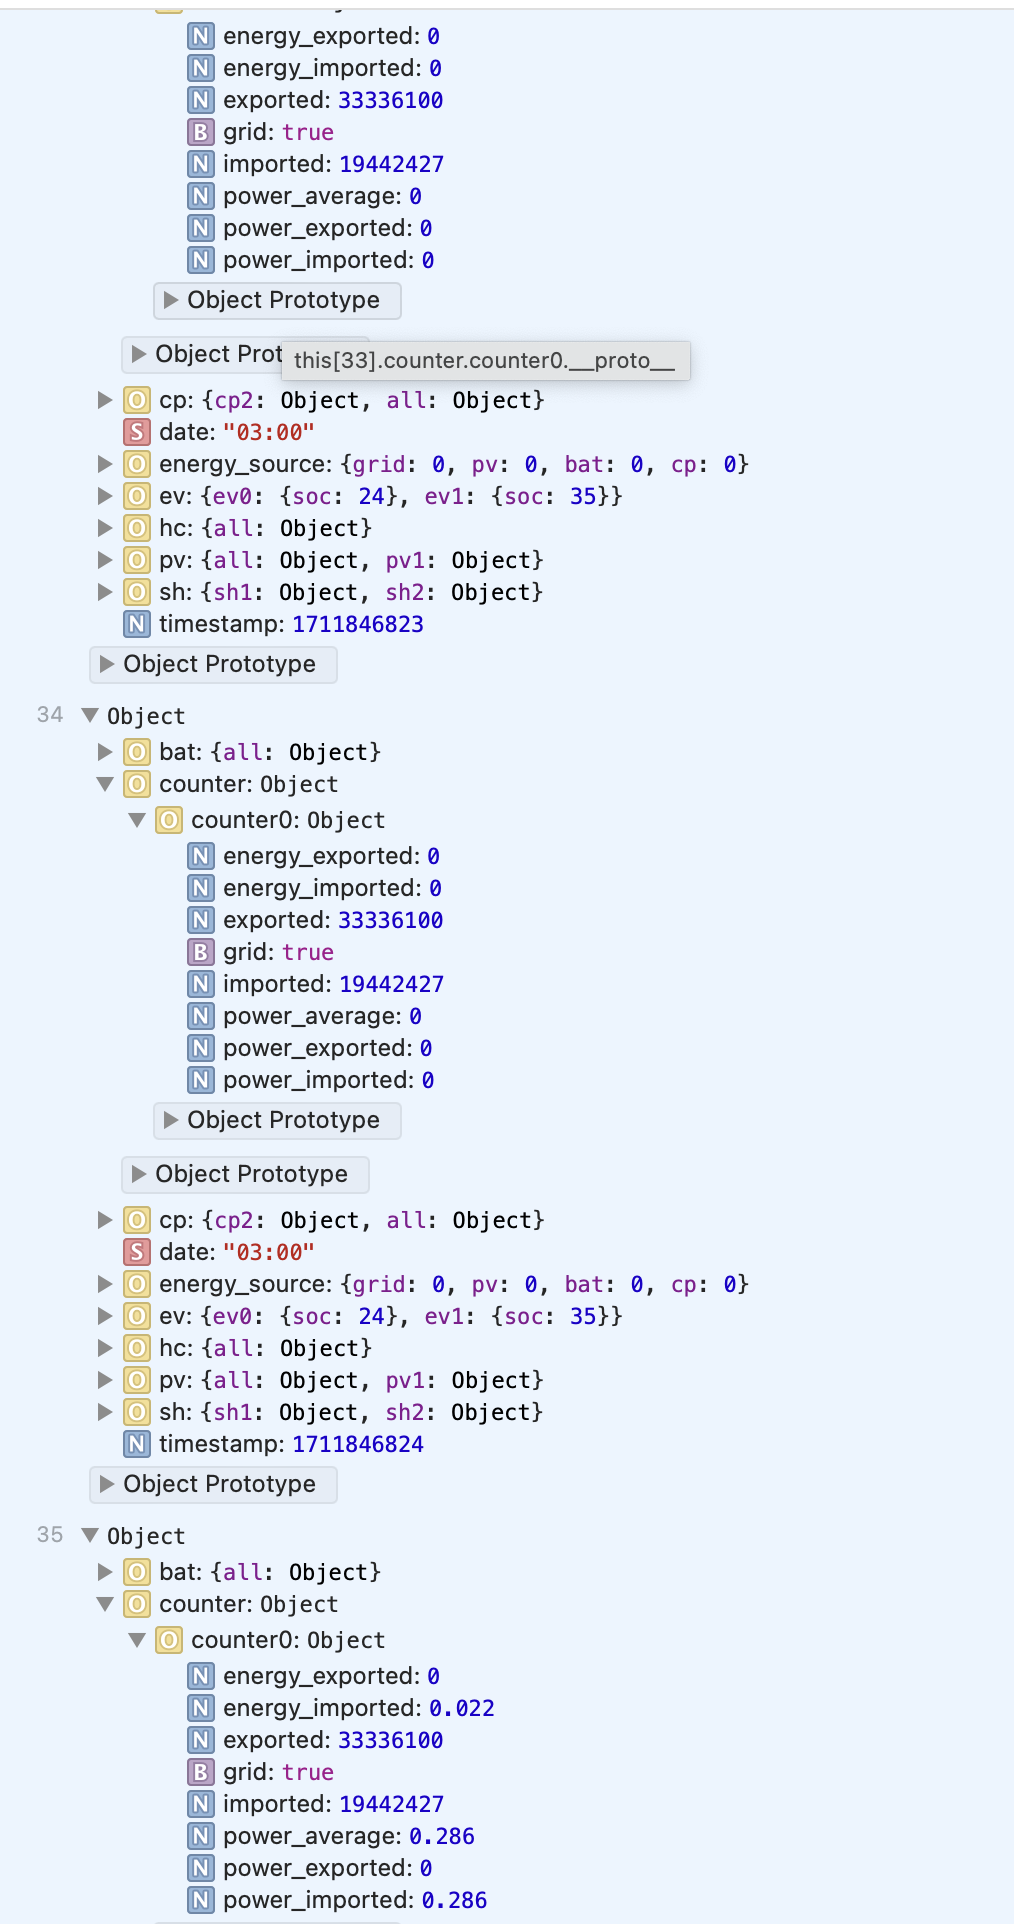Image resolution: width=1014 pixels, height=1924 pixels.
Task: Expand the cp entry in object 34
Action: tap(105, 1220)
